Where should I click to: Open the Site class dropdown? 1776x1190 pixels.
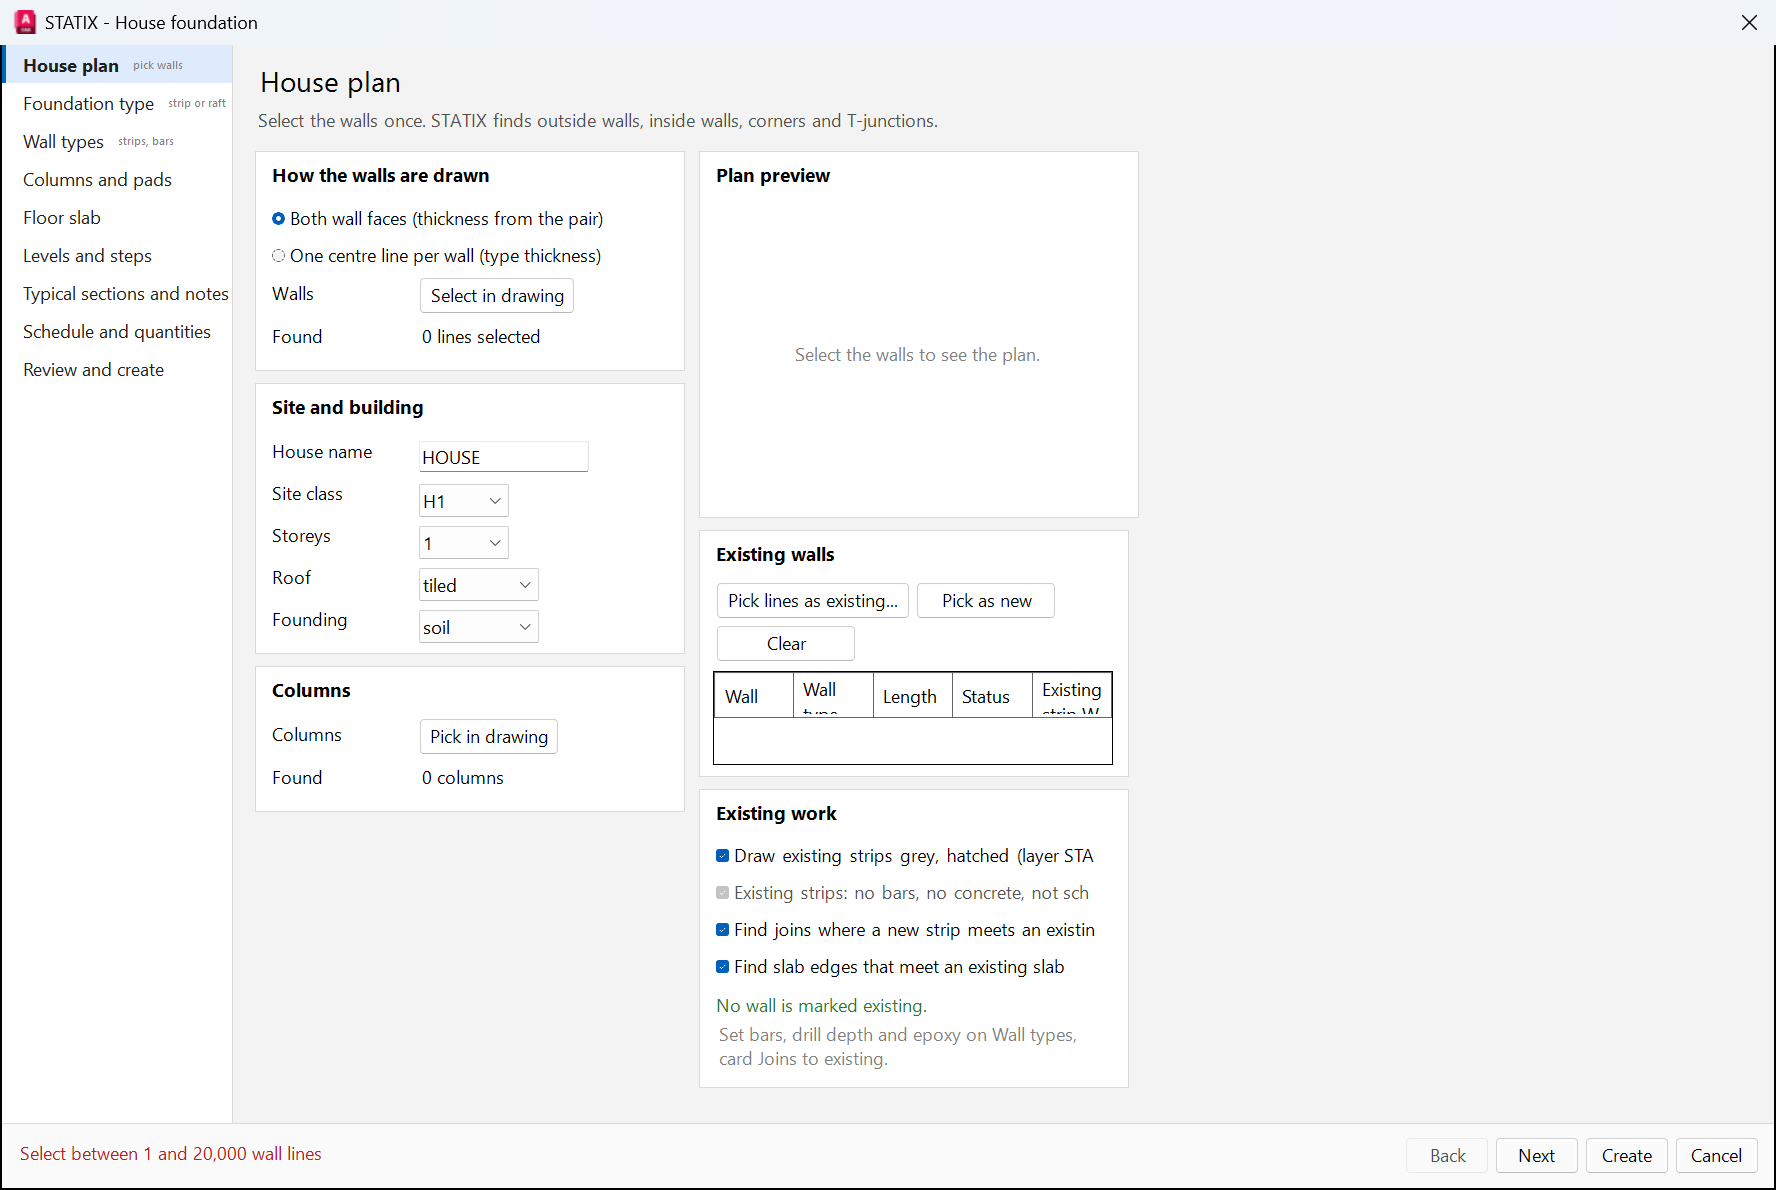(464, 501)
